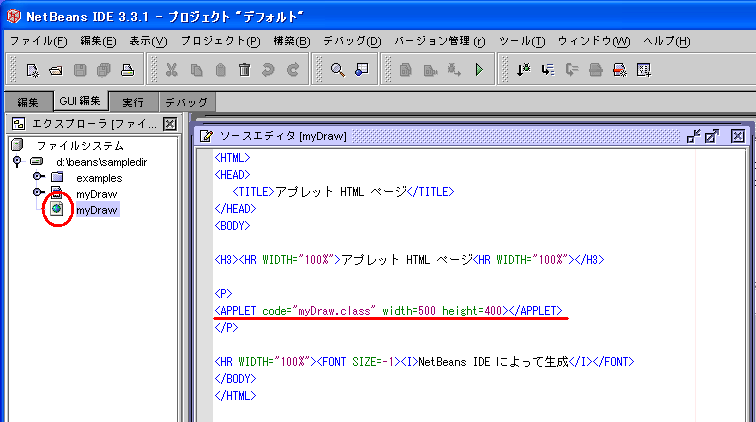Click the Undo arrow icon
The height and width of the screenshot is (422, 756).
point(268,70)
